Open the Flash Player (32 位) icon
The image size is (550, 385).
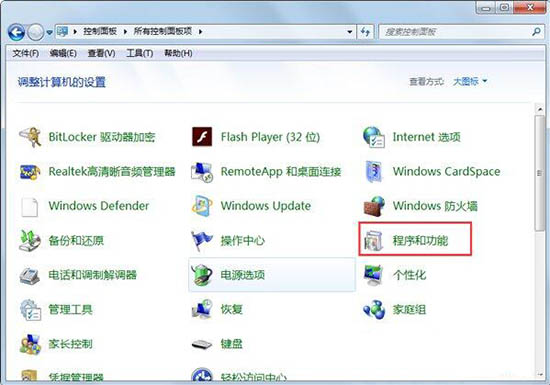coord(202,137)
